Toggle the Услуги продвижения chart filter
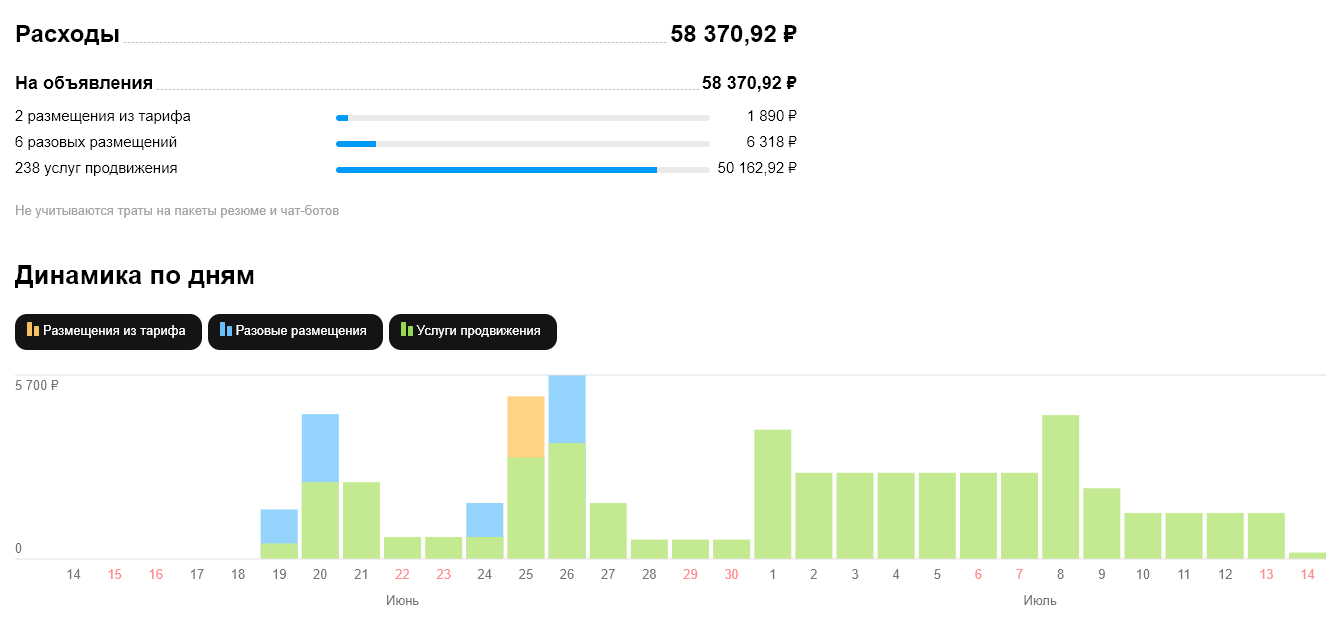Screen dimensions: 1343x618 tap(472, 332)
